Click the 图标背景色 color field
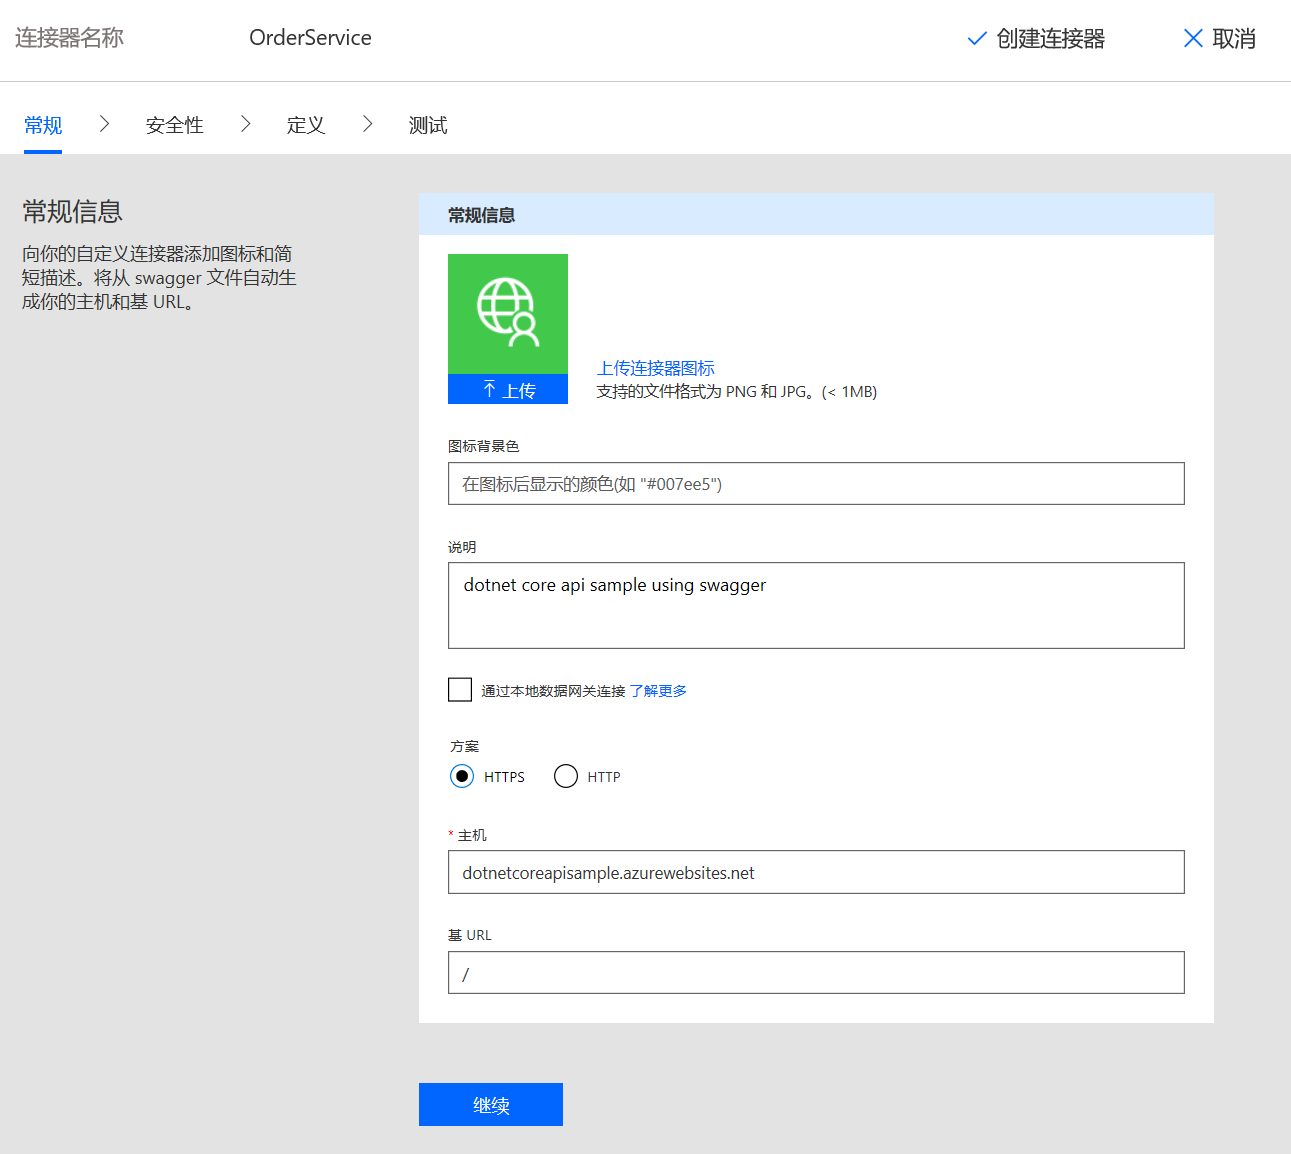This screenshot has height=1154, width=1291. tap(816, 483)
